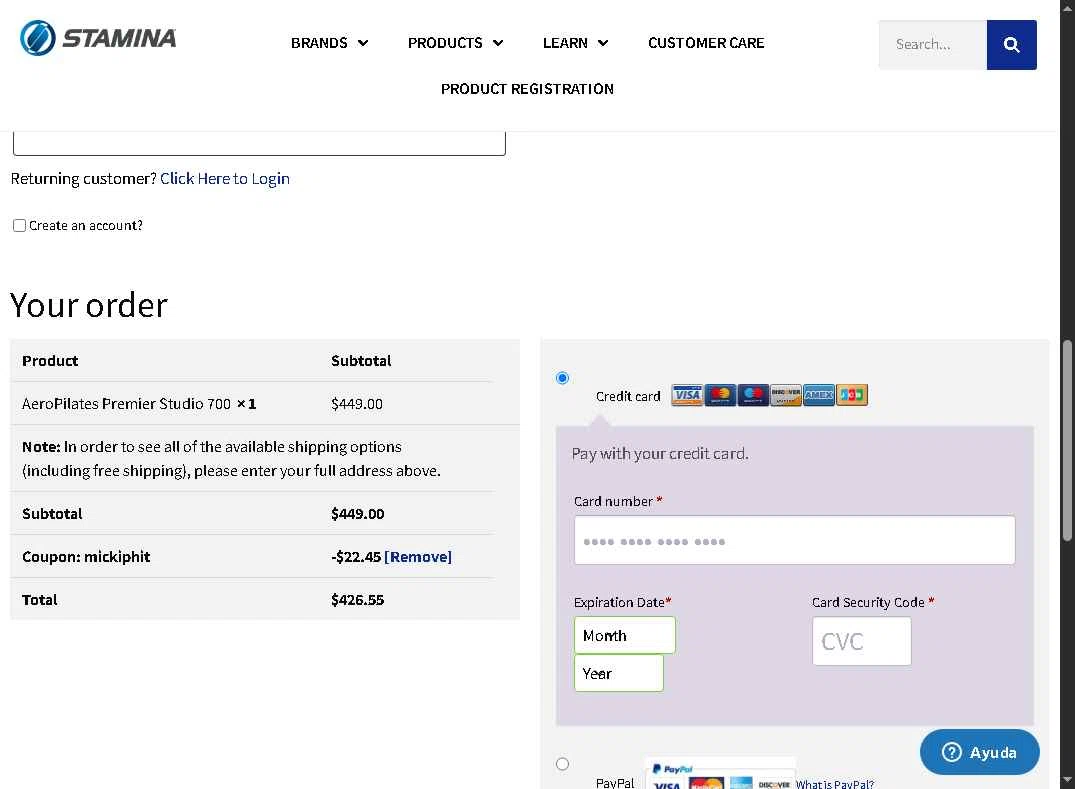1075x789 pixels.
Task: Click the PayPal logo image
Action: [x=720, y=775]
